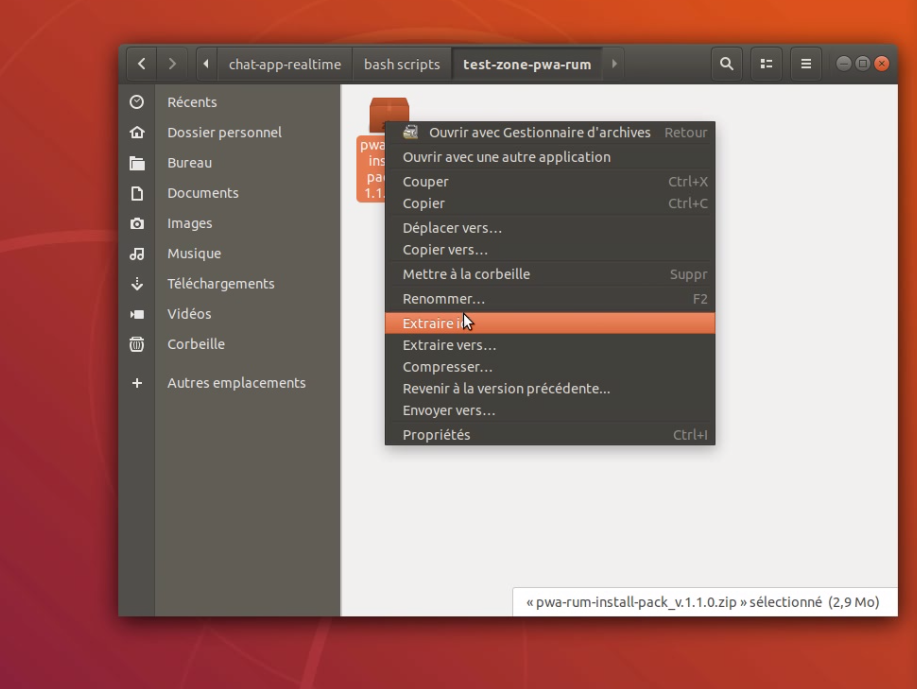Toggle the list view icon
917x689 pixels.
766,64
